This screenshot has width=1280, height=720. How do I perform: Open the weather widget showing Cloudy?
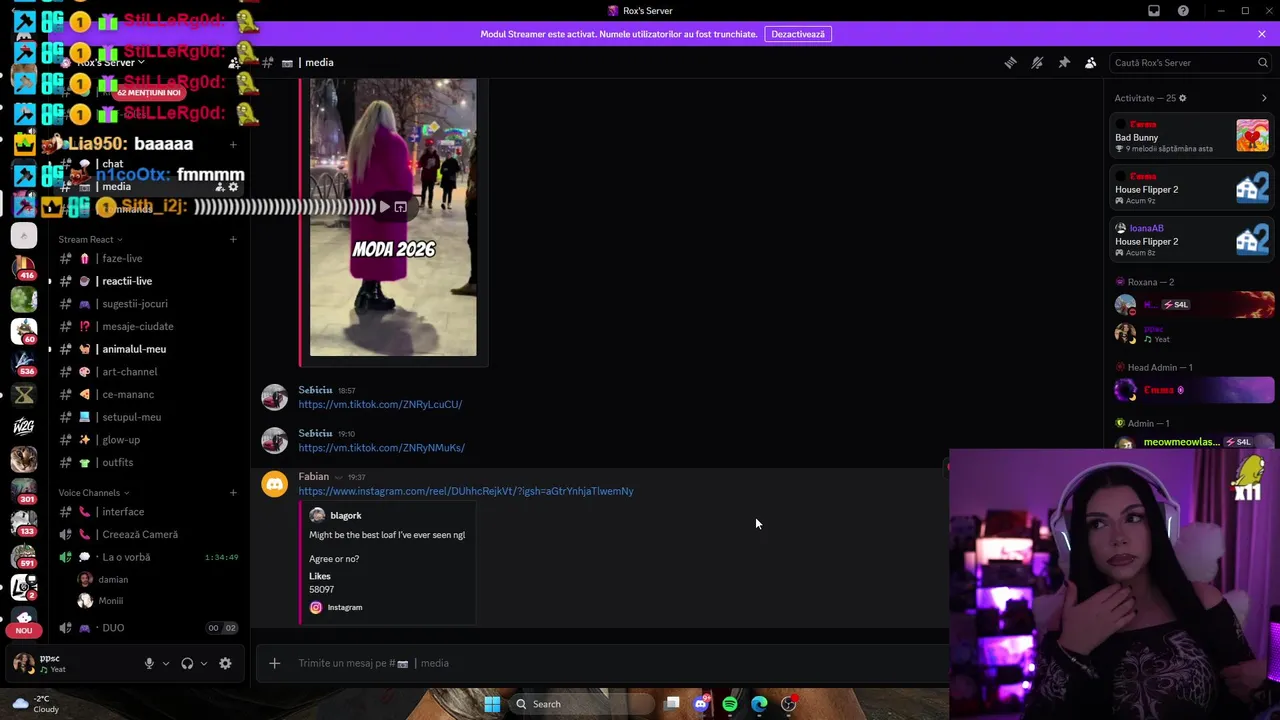click(36, 704)
